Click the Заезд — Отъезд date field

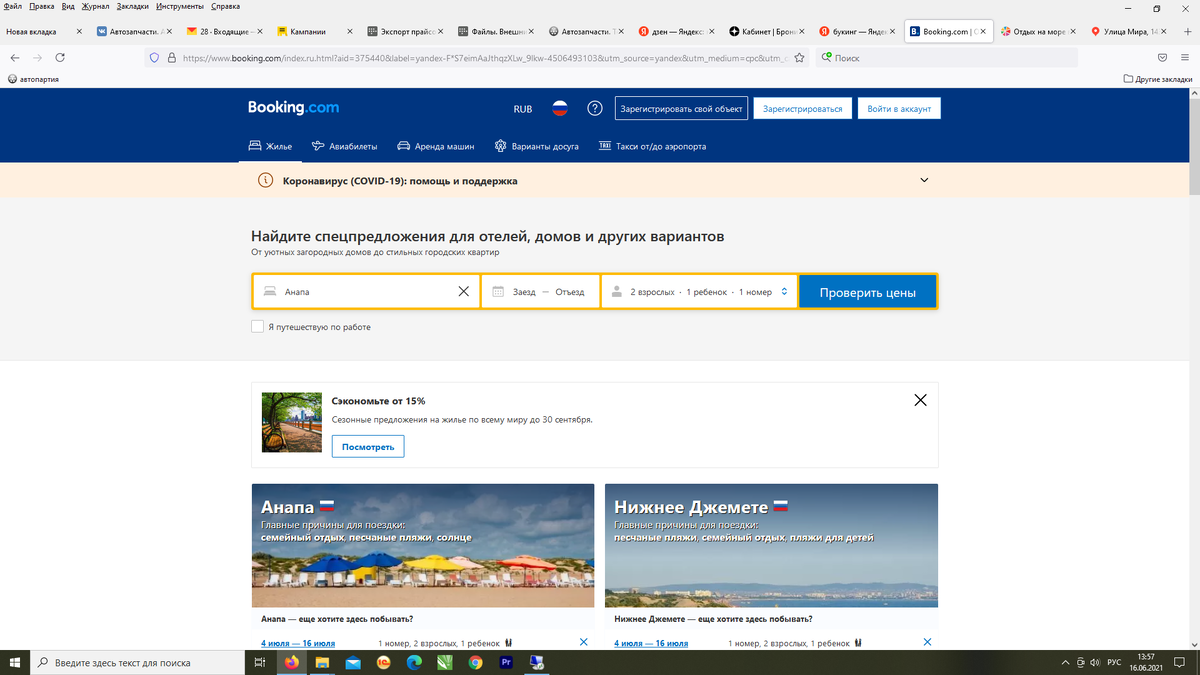[x=540, y=292]
